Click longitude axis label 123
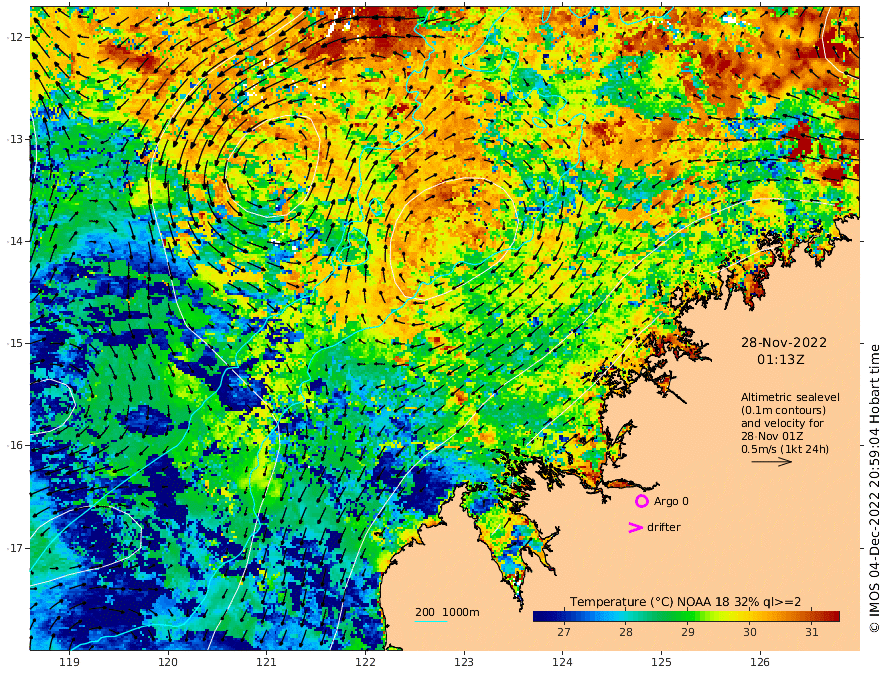This screenshot has width=880, height=680. [464, 662]
